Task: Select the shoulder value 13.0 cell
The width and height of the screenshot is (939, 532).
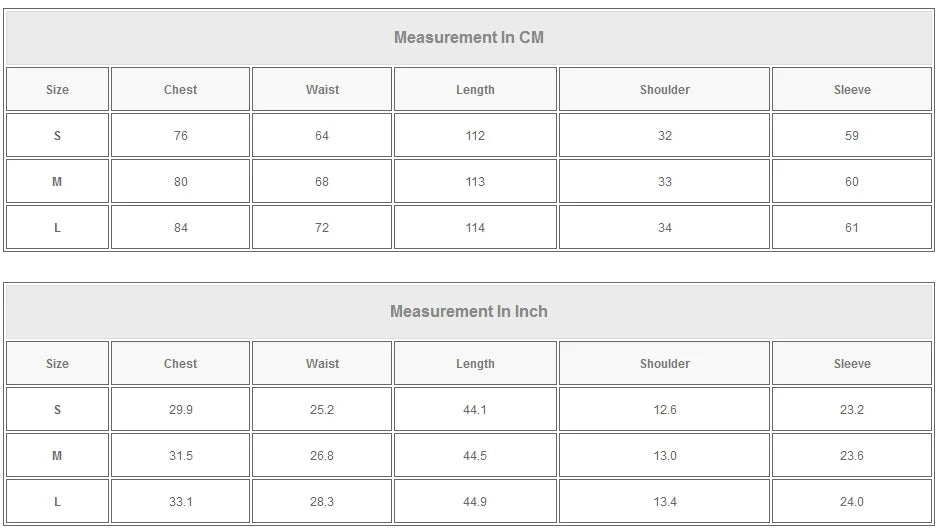Action: [665, 456]
